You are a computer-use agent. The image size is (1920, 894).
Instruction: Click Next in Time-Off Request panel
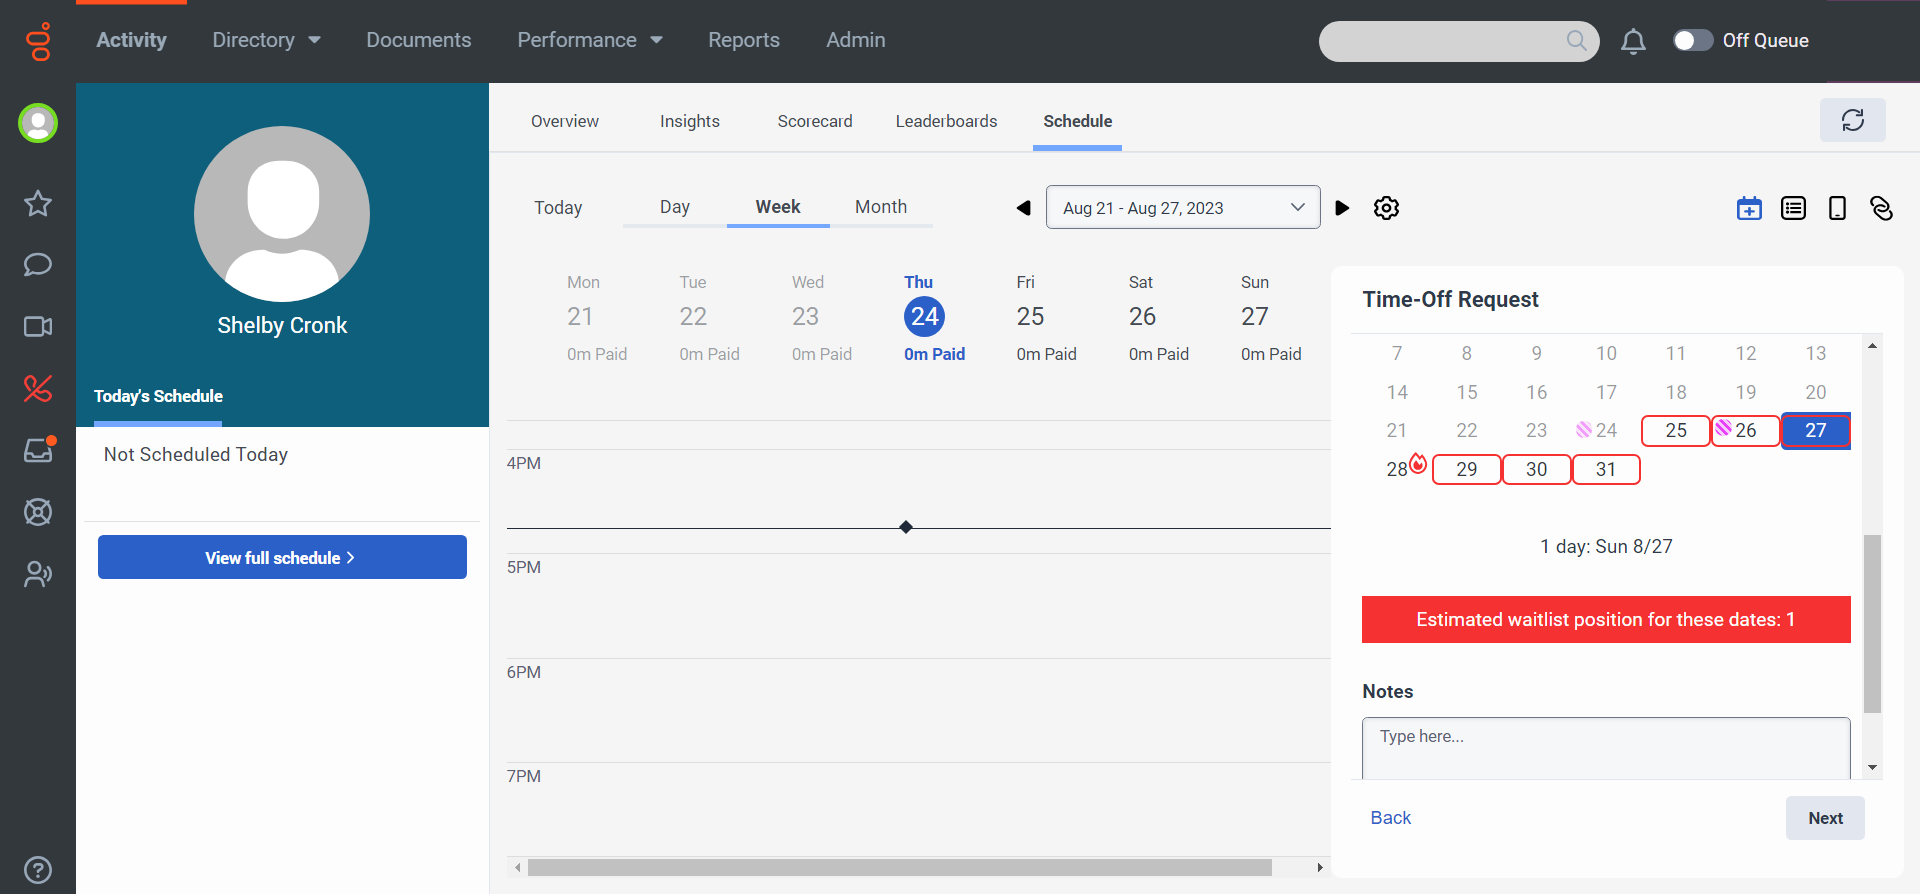pyautogui.click(x=1824, y=818)
